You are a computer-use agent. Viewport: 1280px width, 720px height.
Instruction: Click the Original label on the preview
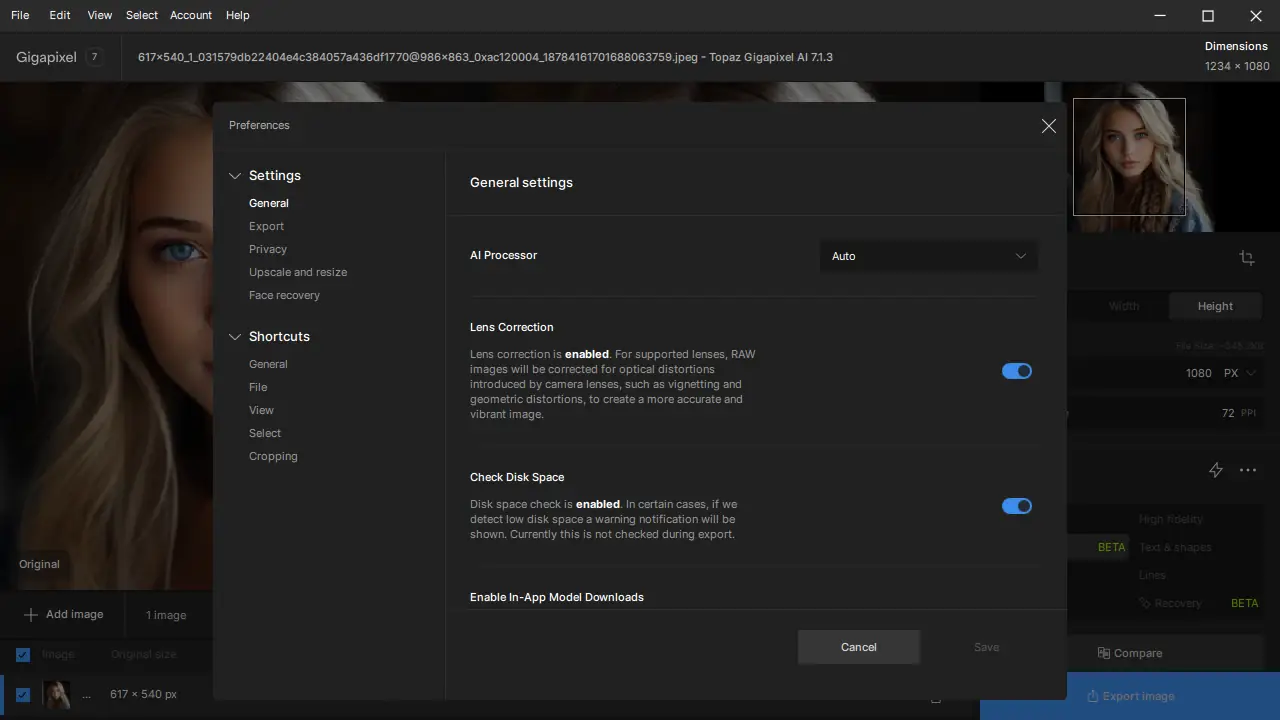click(39, 564)
